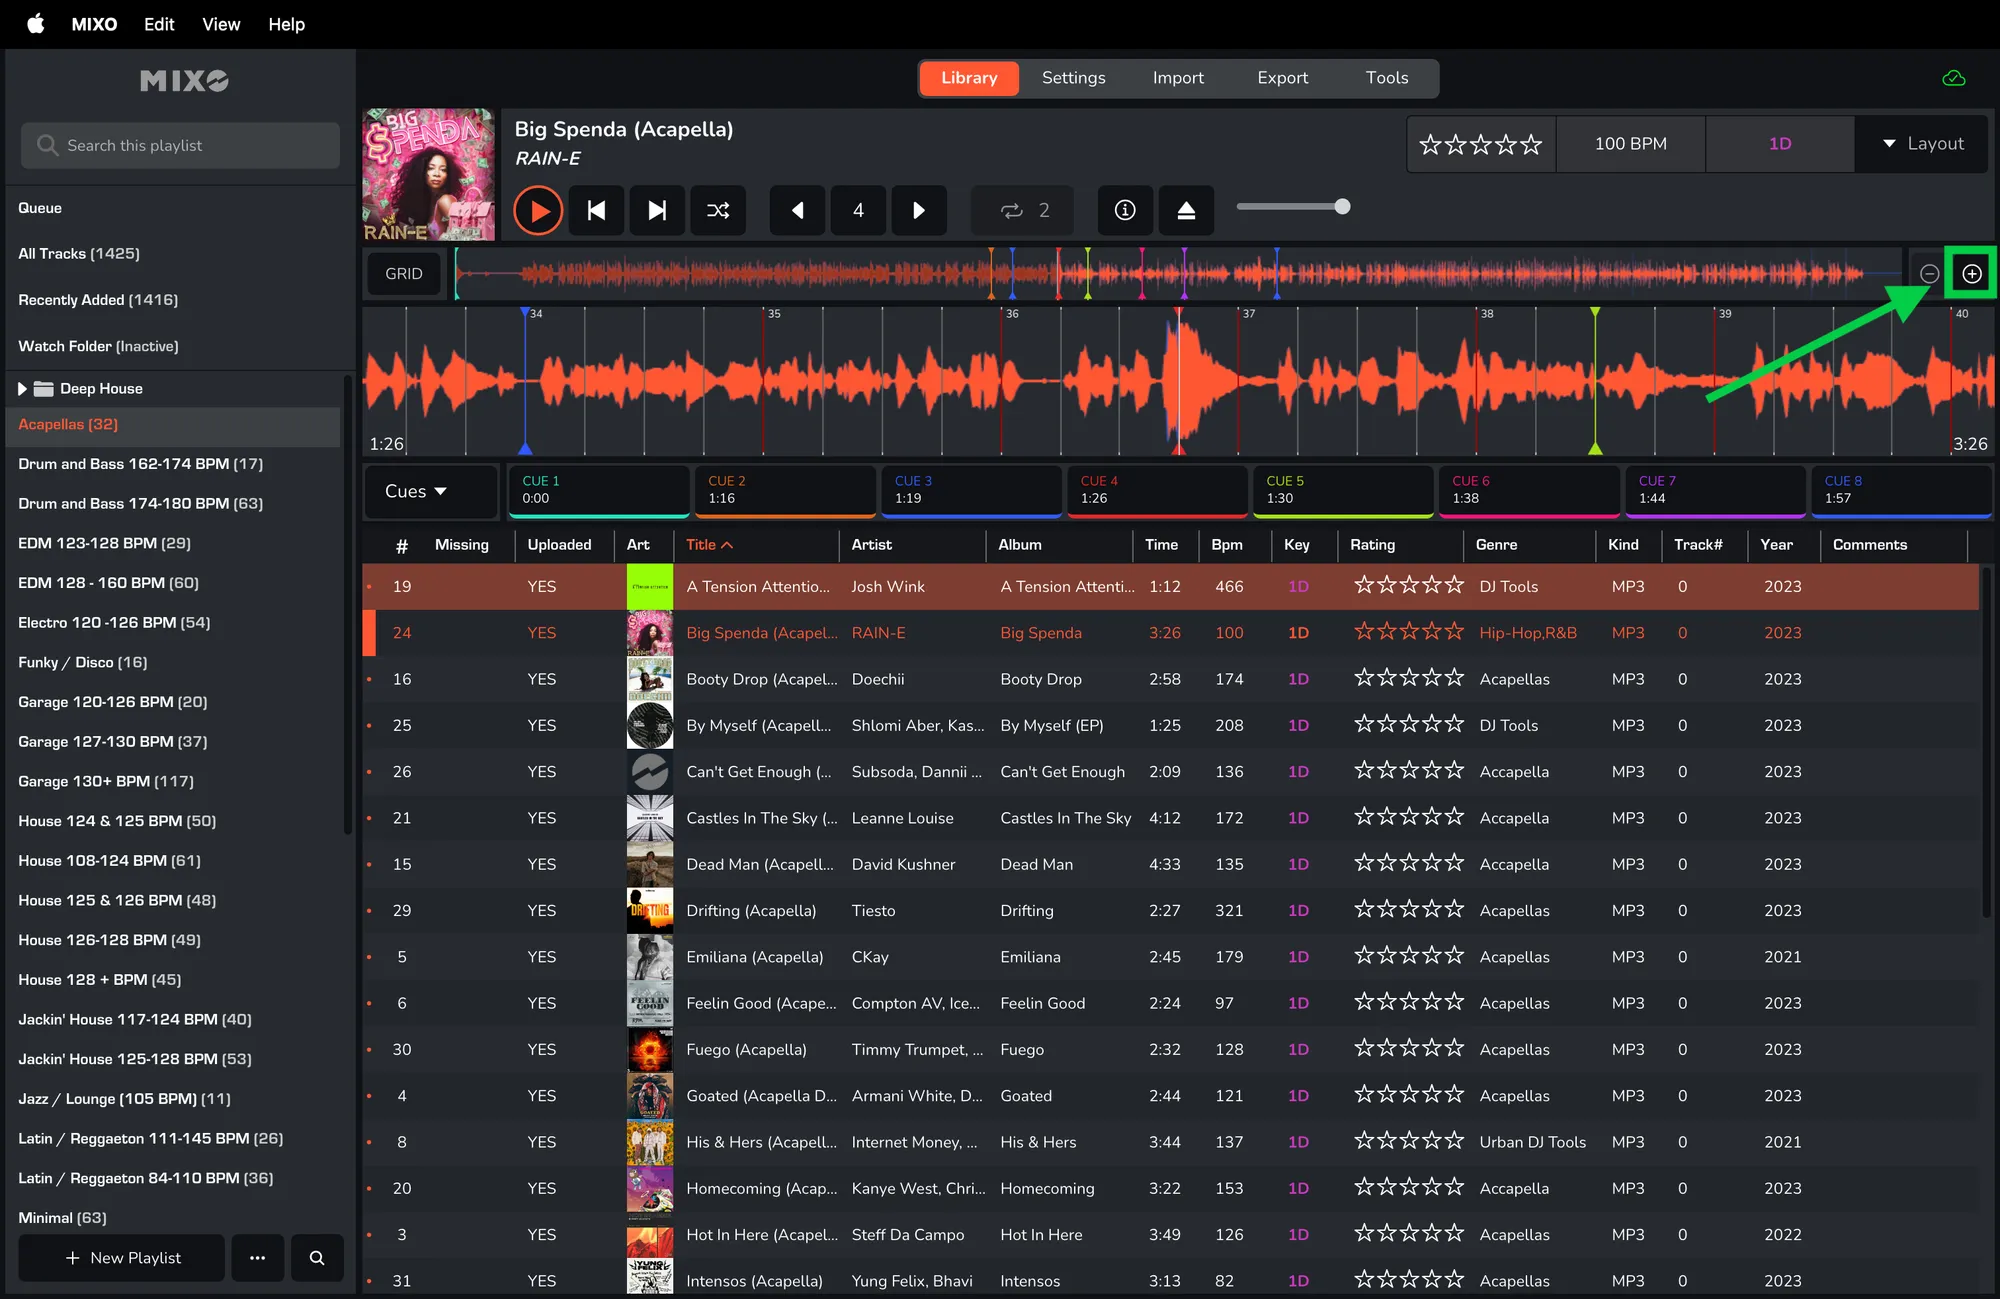Open the Edit menu
Screen dimensions: 2000x1299
click(x=159, y=24)
